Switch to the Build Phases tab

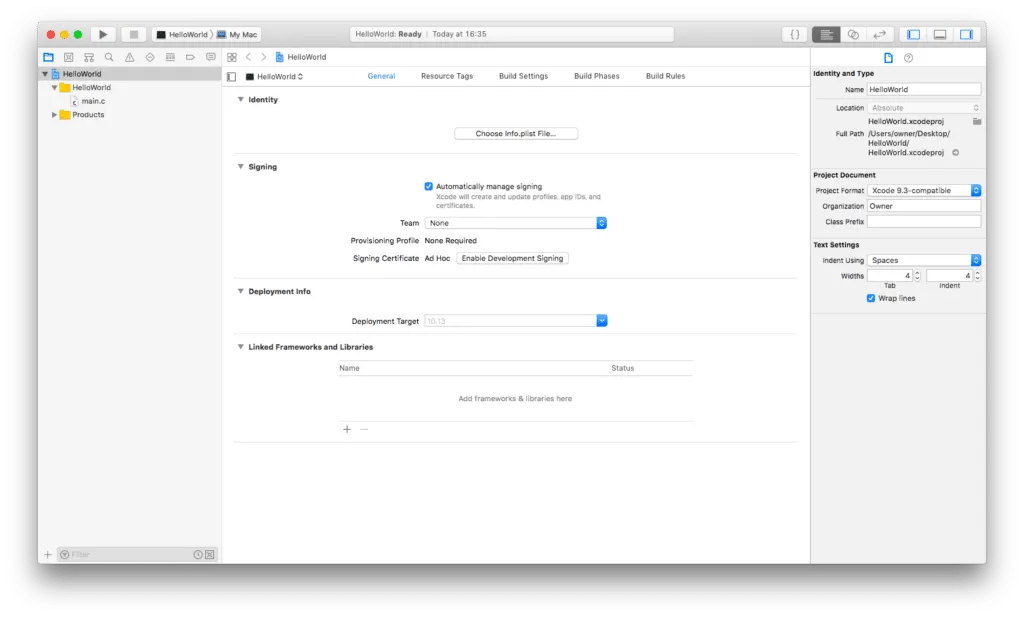point(596,76)
